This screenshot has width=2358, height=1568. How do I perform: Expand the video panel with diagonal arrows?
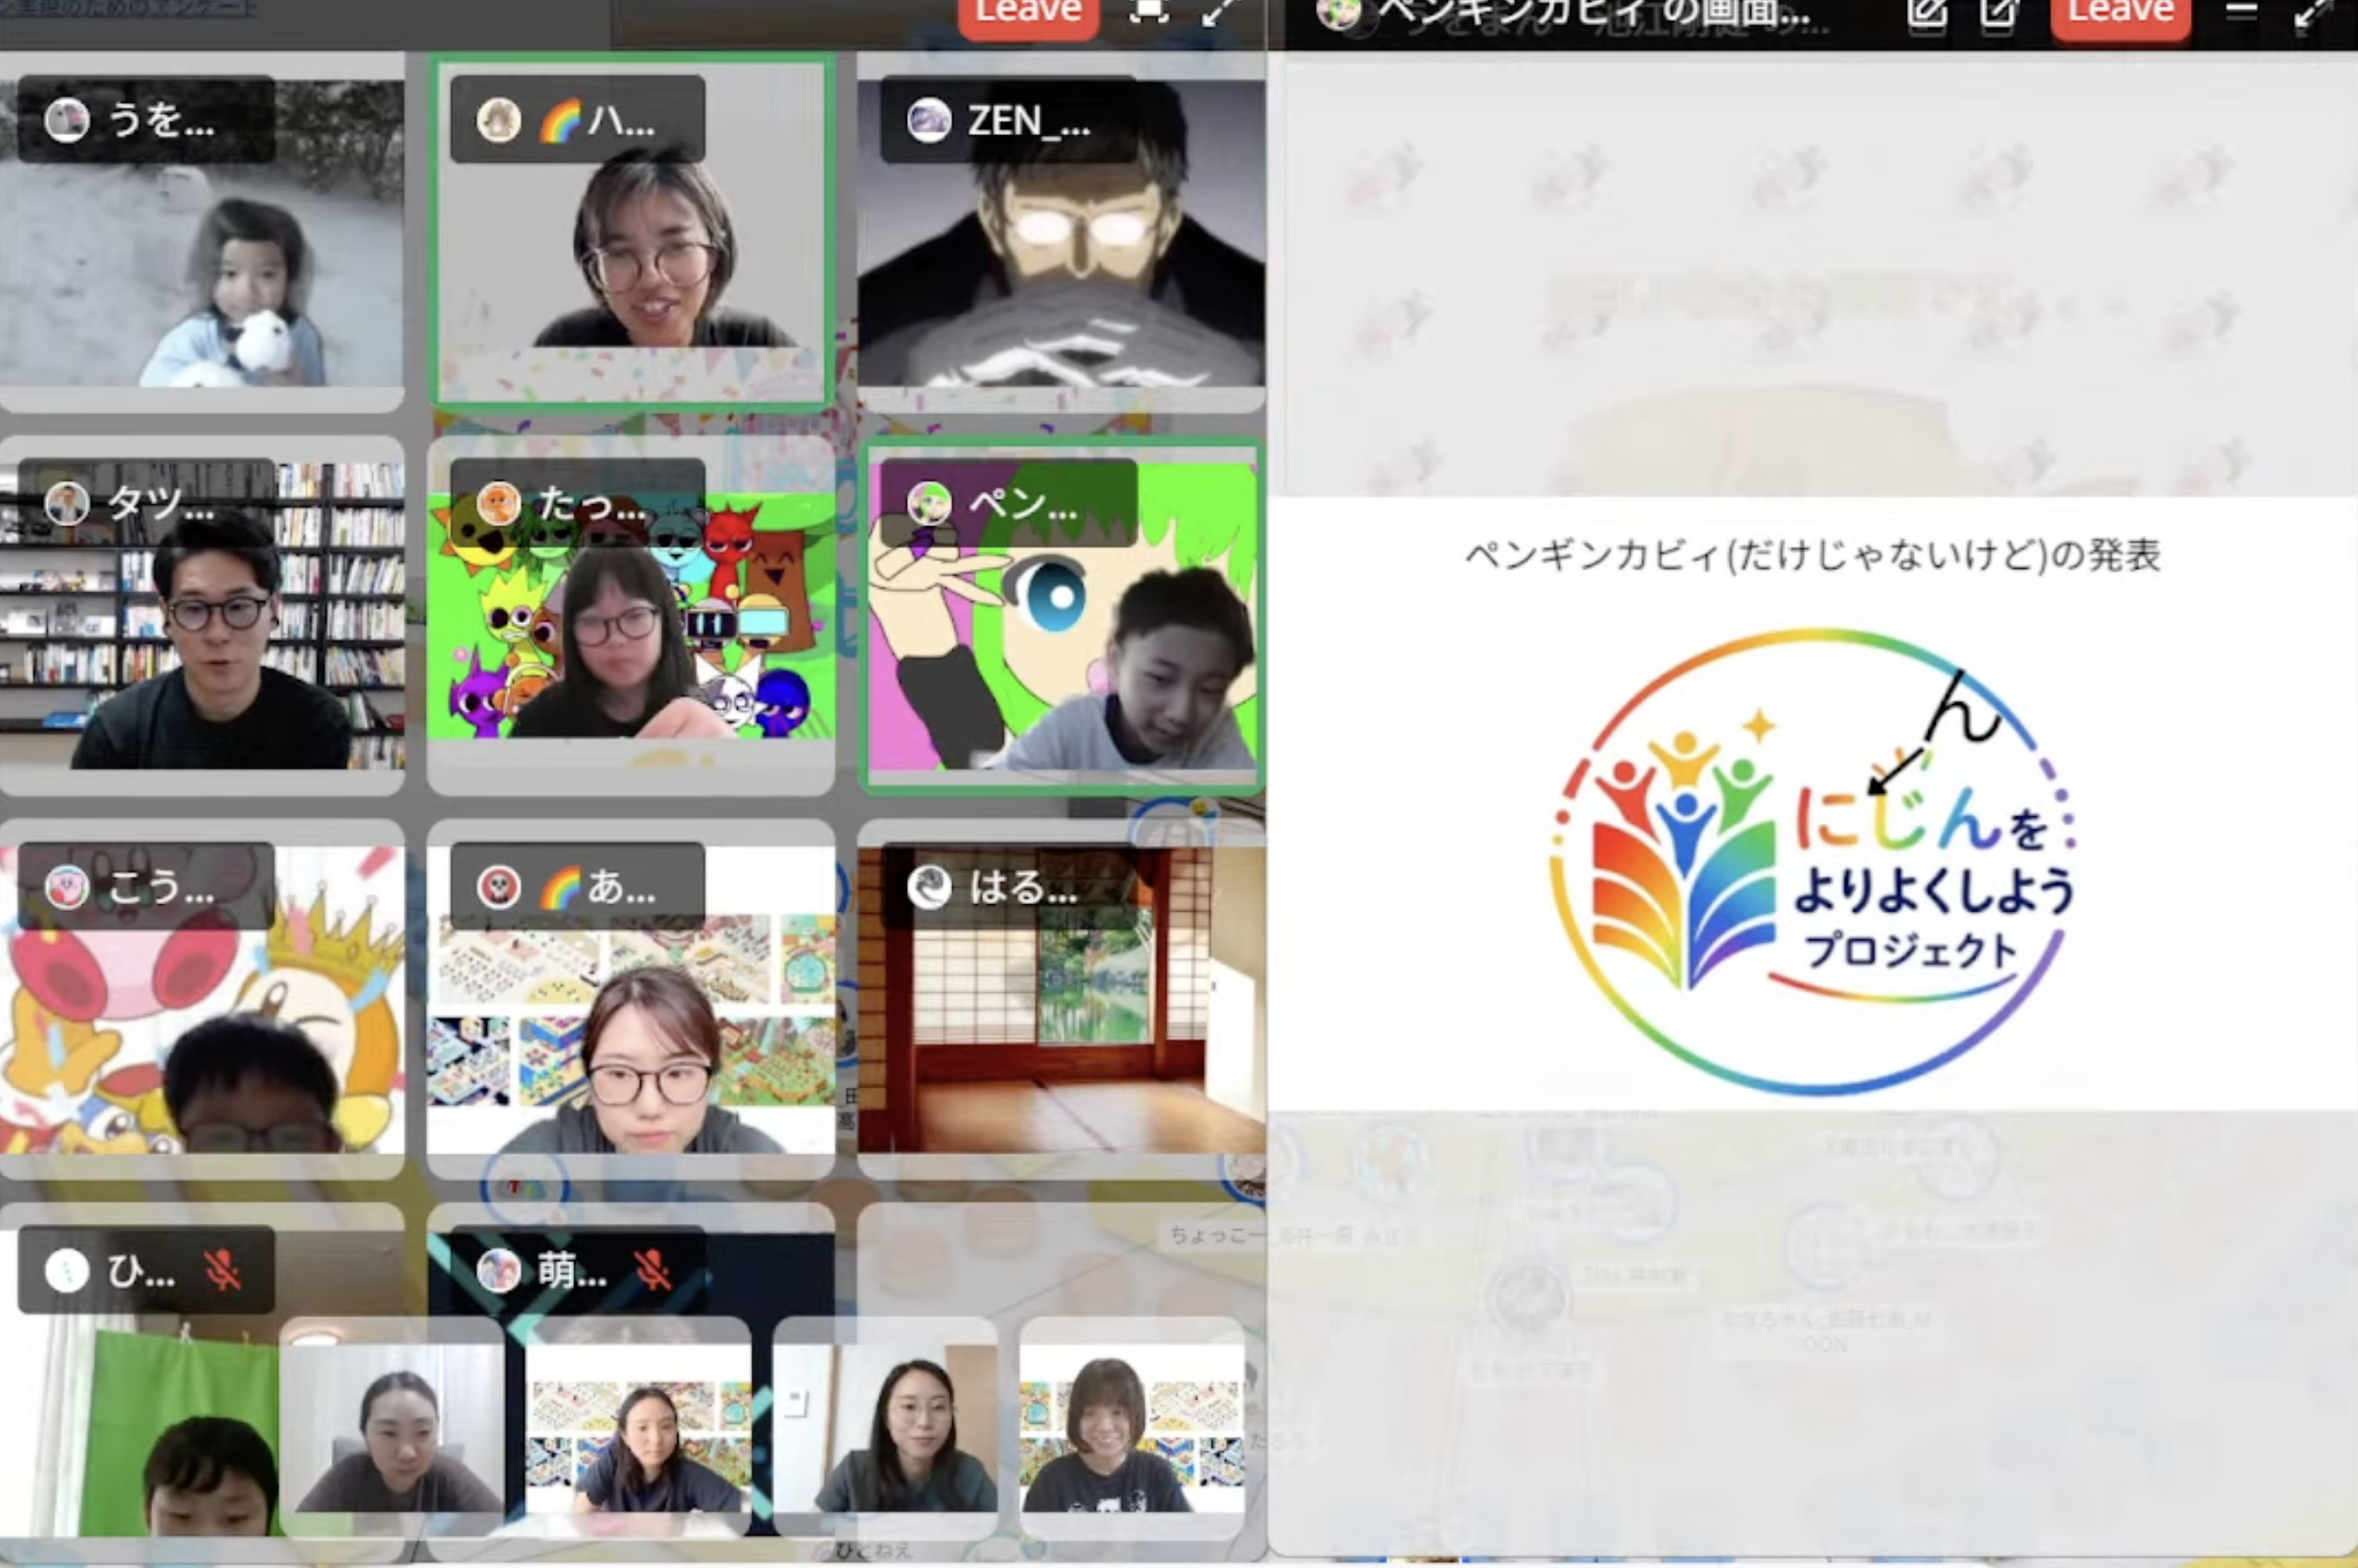pyautogui.click(x=1222, y=12)
